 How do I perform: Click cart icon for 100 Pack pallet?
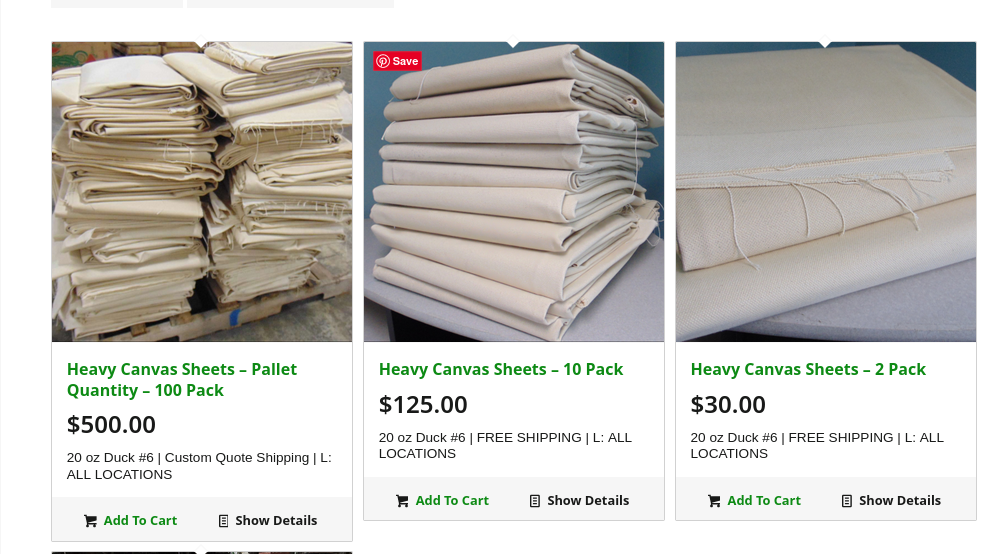coord(91,521)
